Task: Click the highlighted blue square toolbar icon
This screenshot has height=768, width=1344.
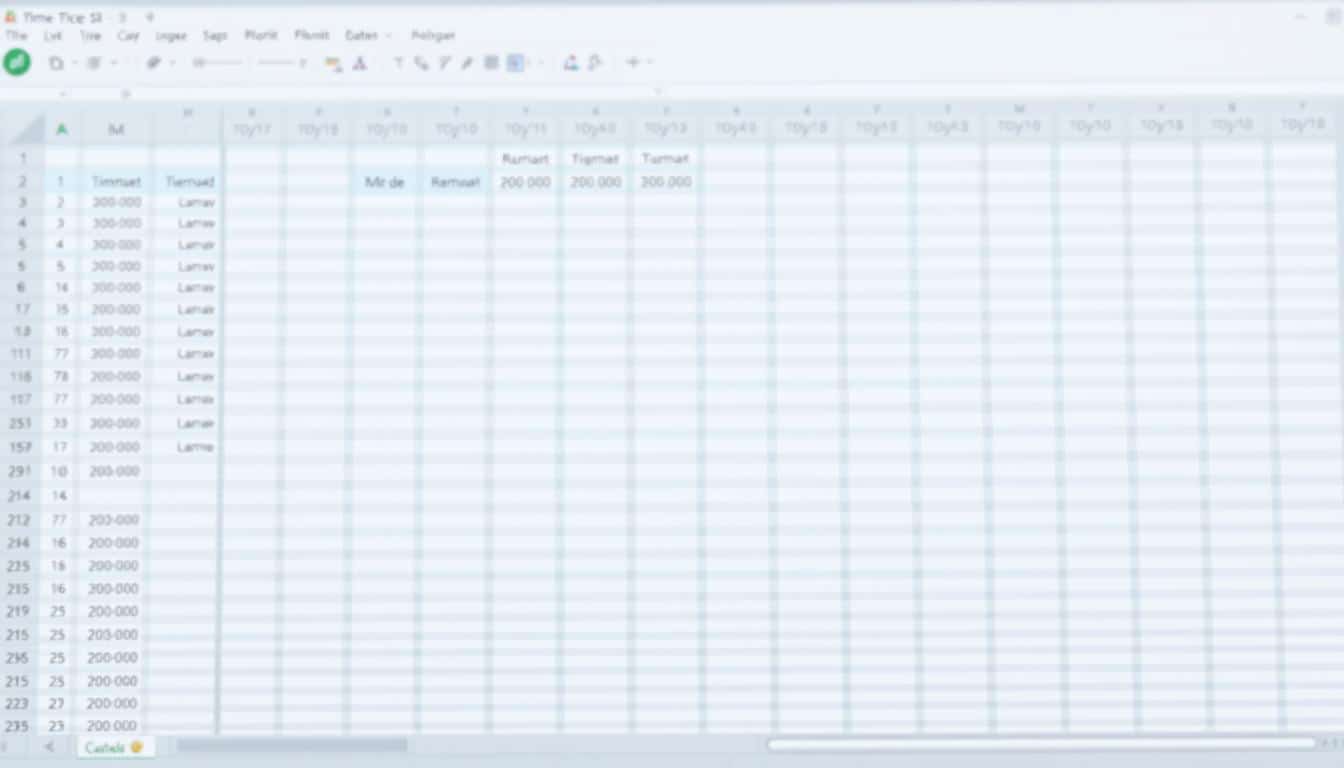Action: (515, 63)
